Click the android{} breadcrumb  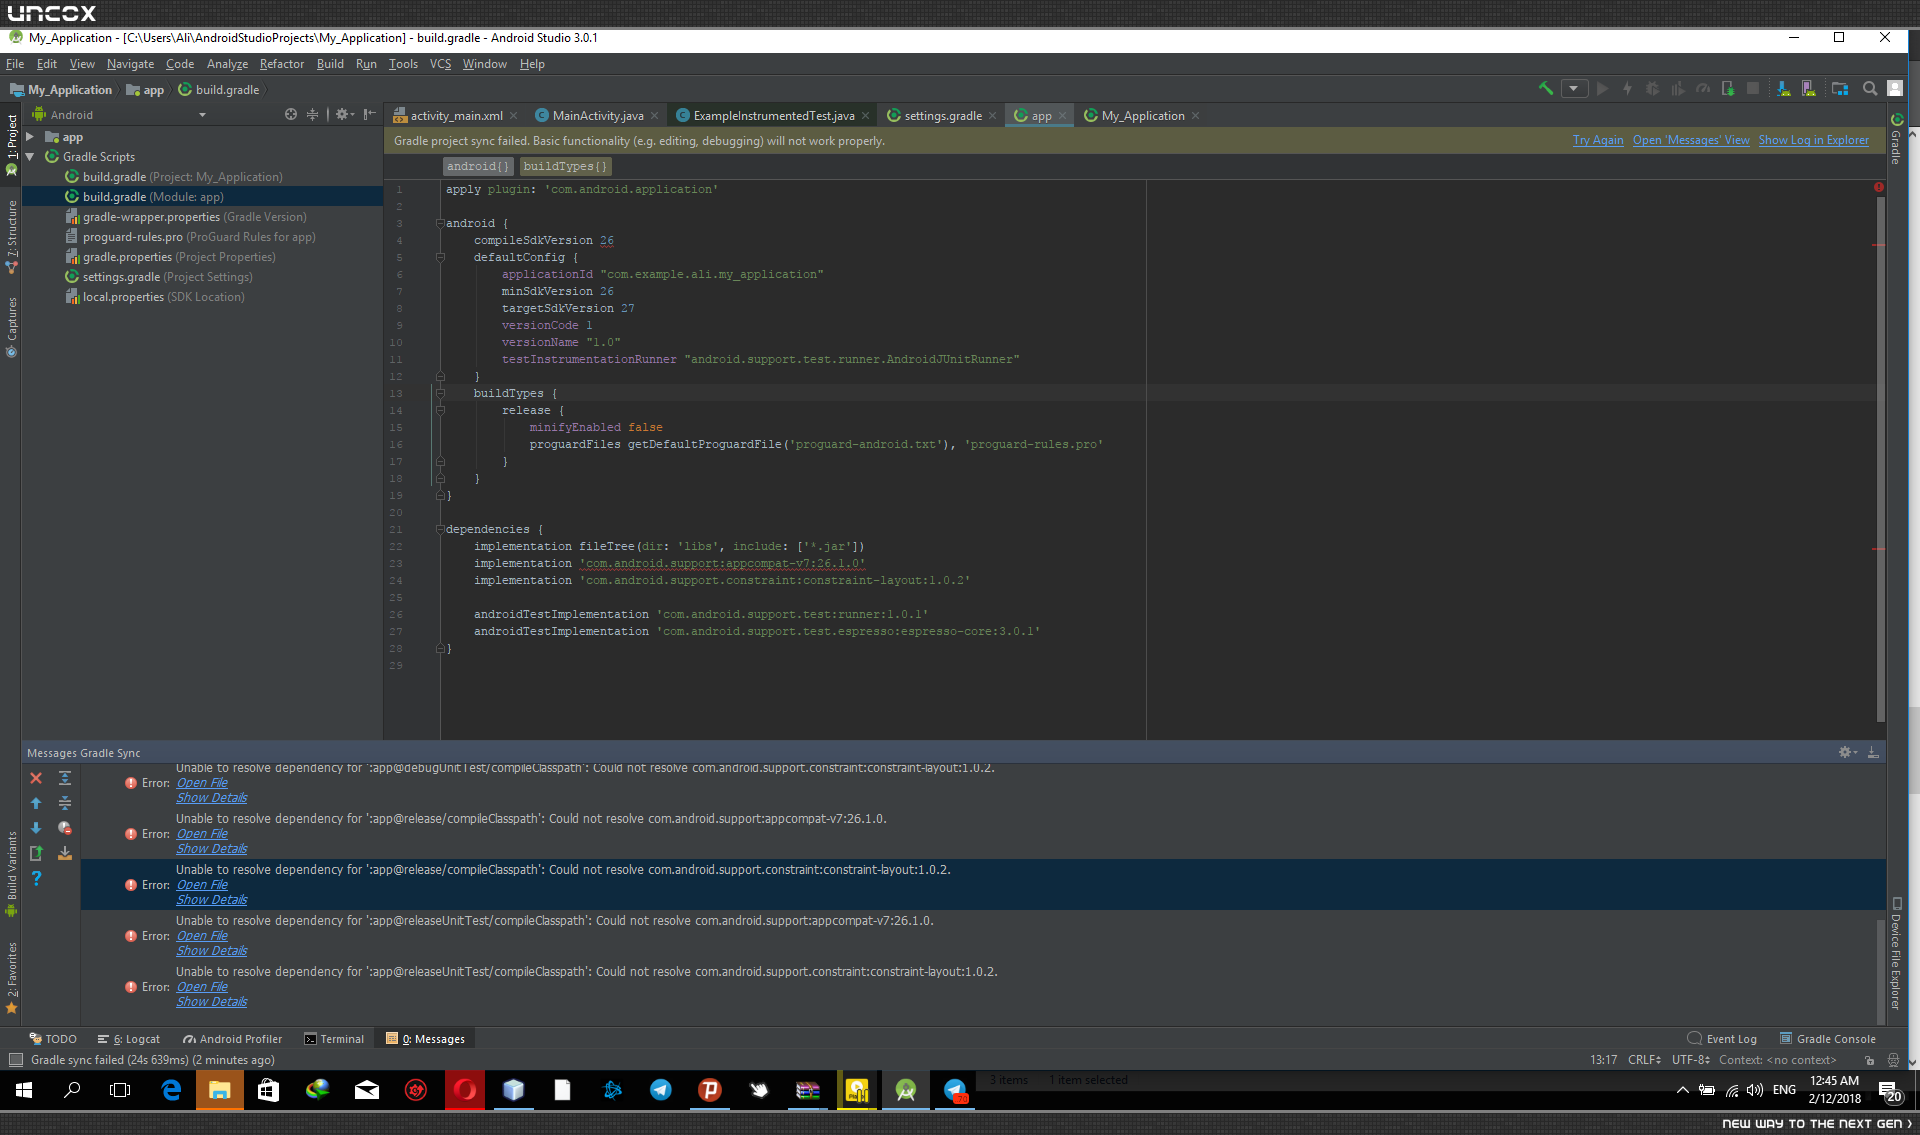[478, 167]
